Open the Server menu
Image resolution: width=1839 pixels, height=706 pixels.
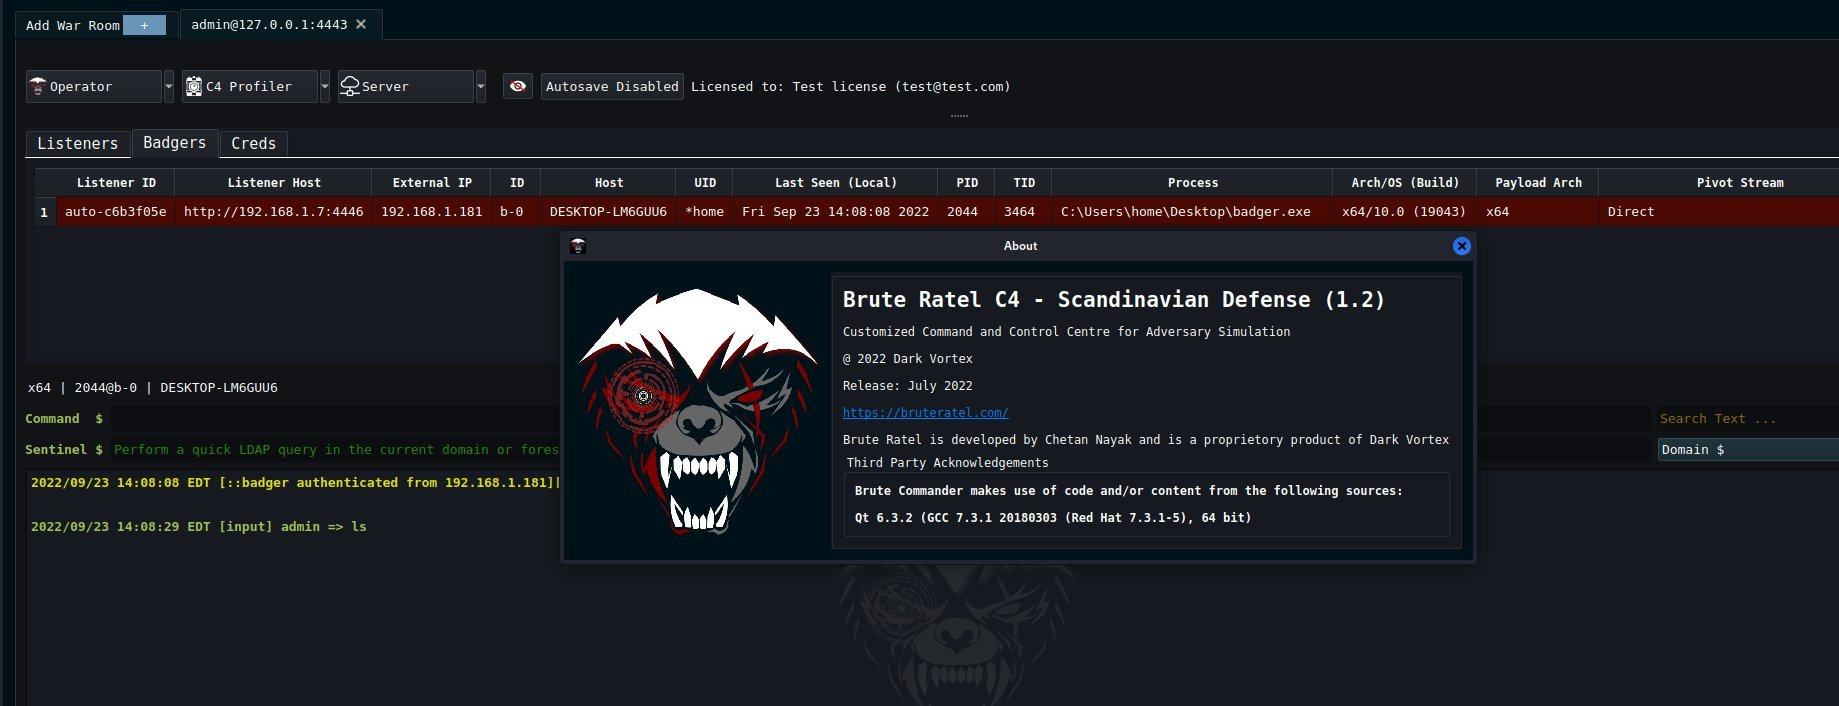coord(406,86)
